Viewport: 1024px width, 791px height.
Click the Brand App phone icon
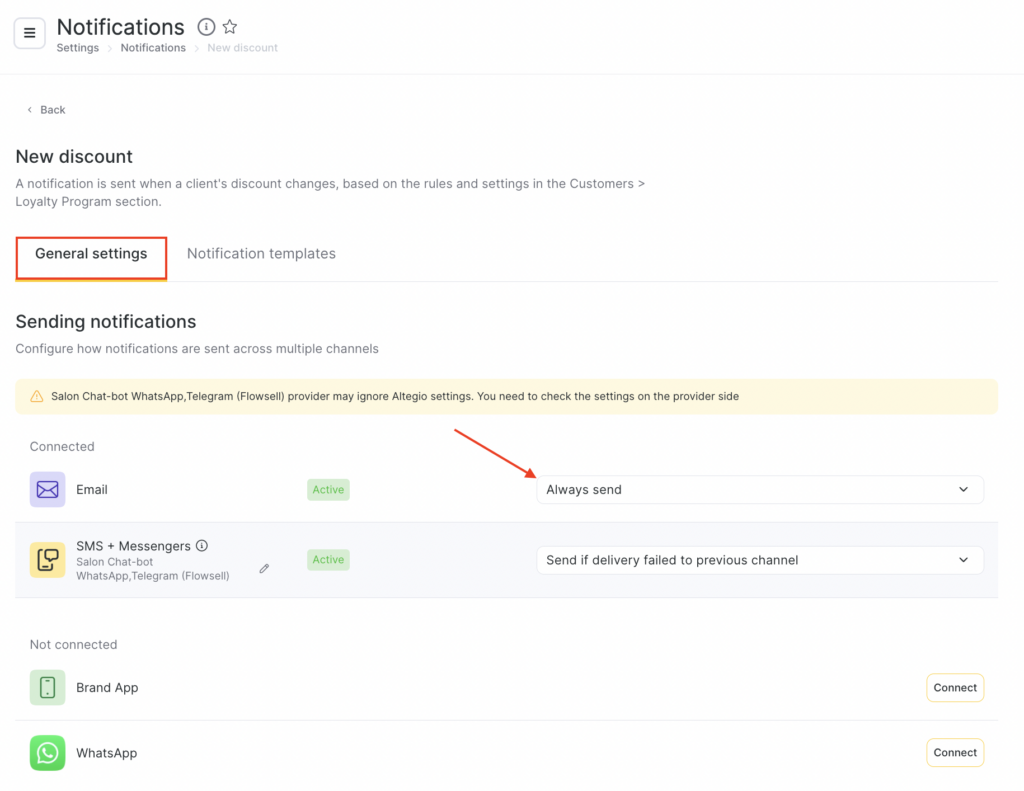coord(47,688)
